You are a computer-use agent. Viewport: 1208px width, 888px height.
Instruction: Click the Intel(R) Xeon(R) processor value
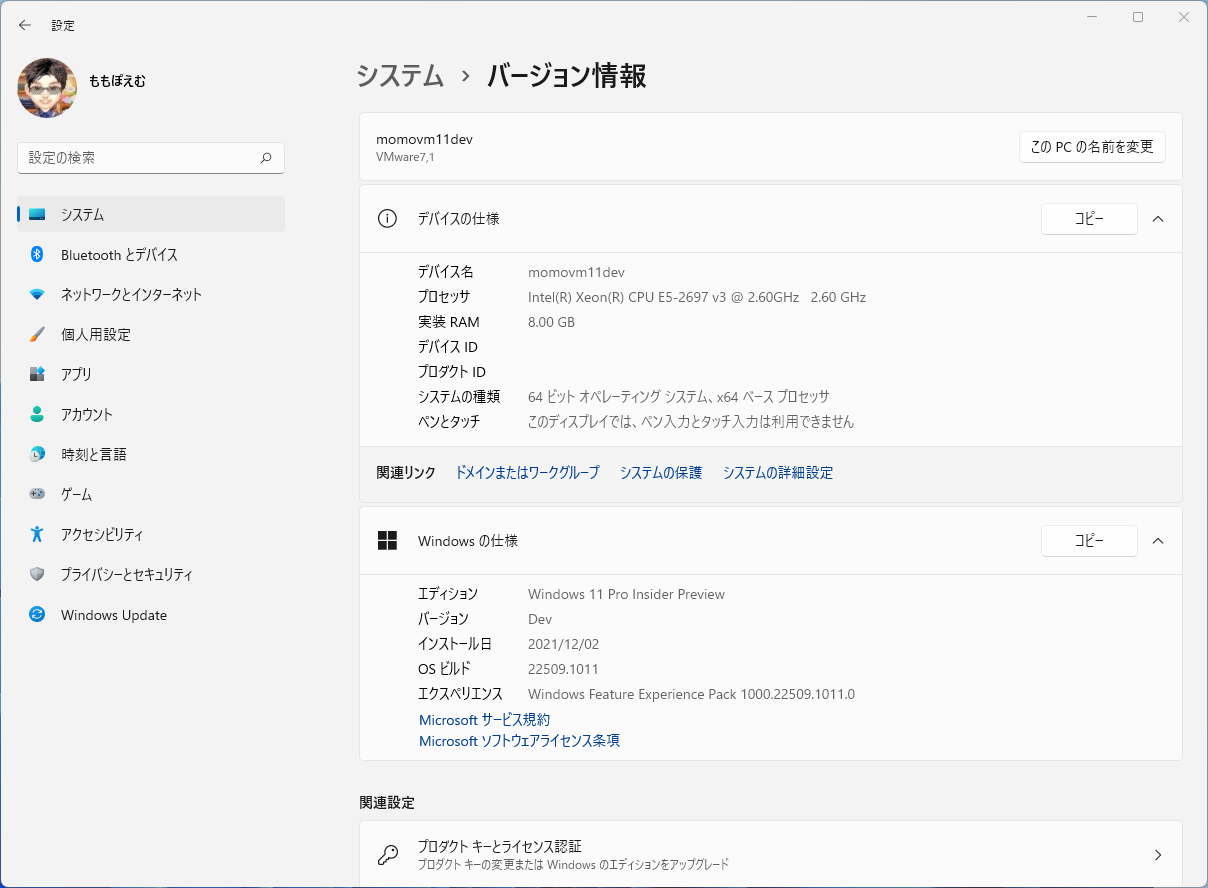tap(697, 297)
